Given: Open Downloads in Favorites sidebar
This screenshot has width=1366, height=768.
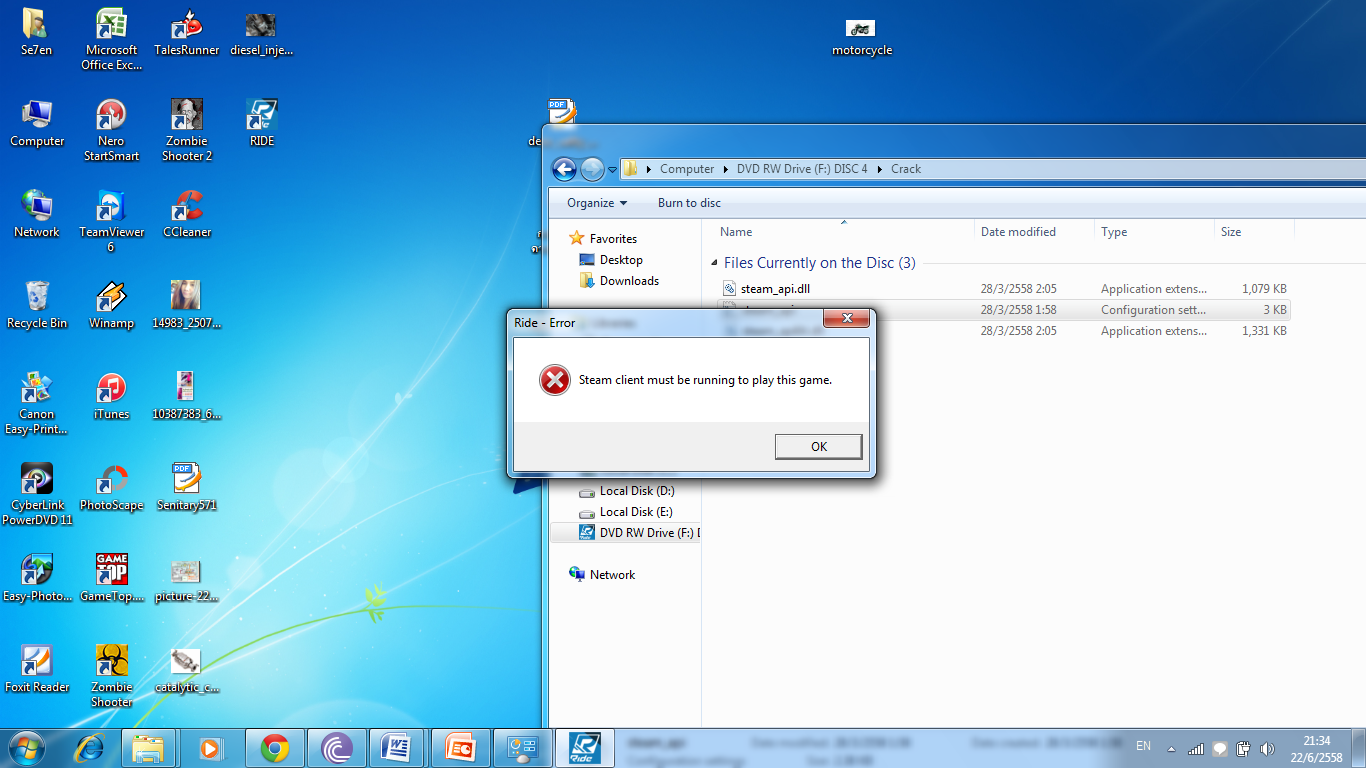Looking at the screenshot, I should [628, 281].
